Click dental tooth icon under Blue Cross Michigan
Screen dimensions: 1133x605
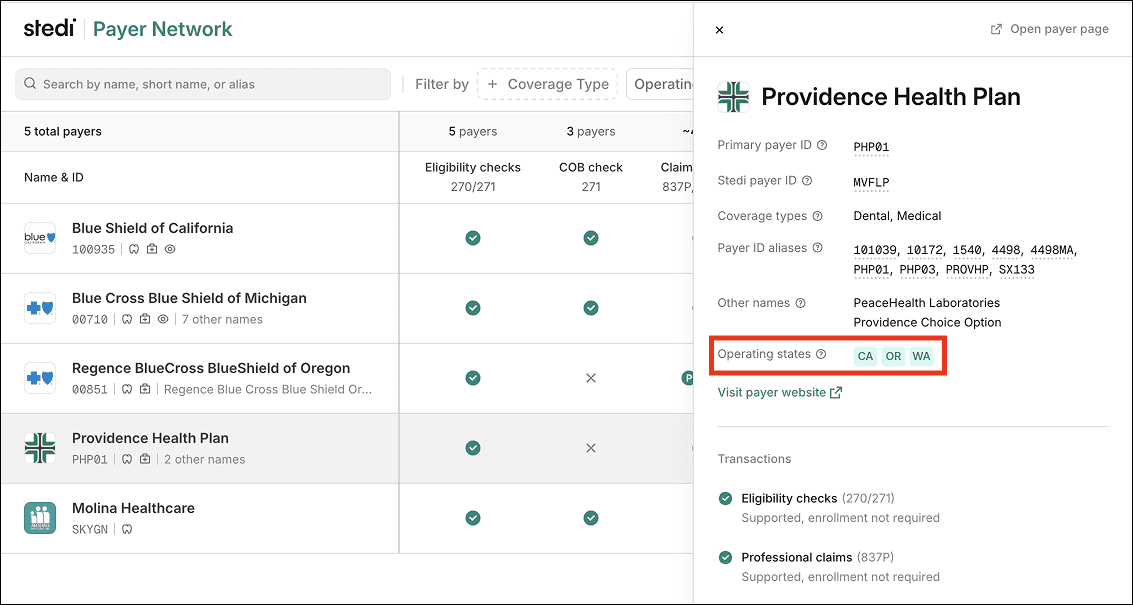coord(126,319)
